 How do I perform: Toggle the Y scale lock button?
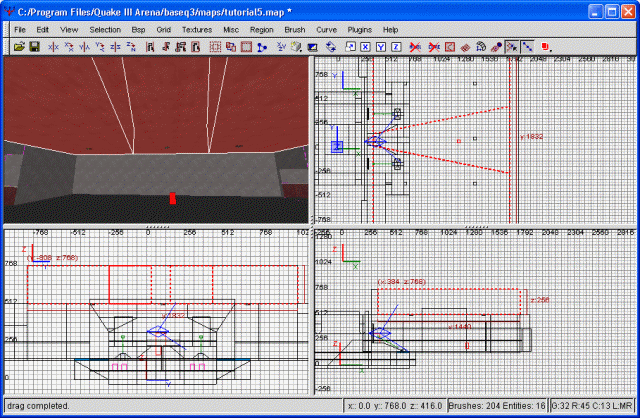point(381,47)
